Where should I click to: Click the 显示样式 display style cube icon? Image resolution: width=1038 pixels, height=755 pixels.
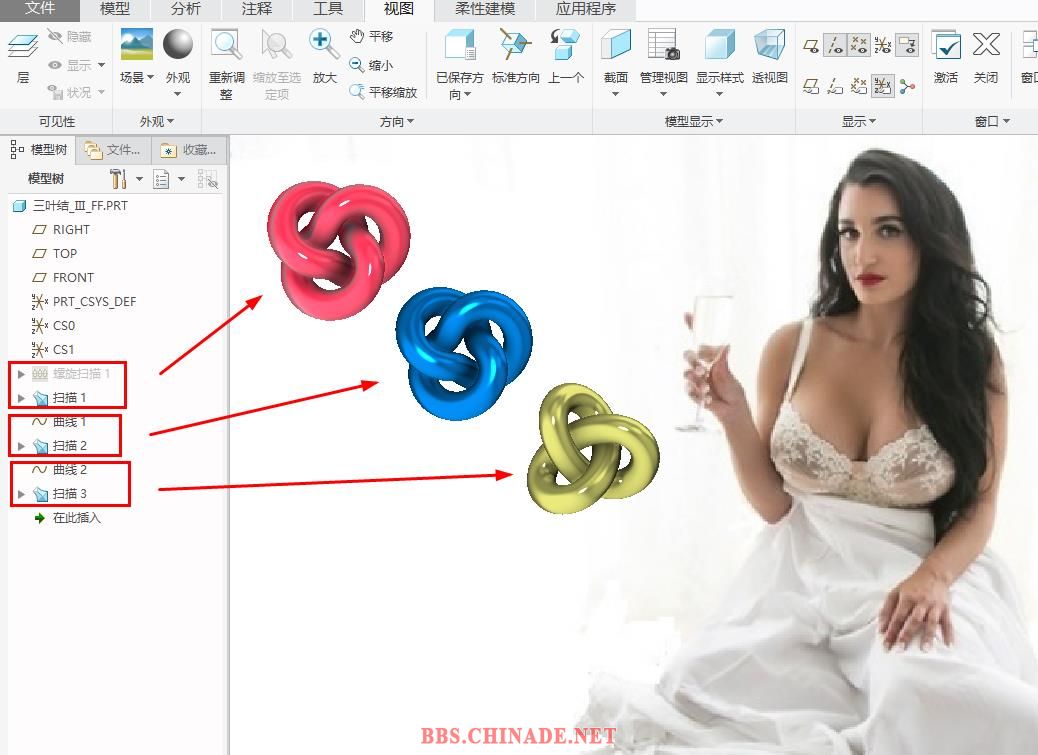pos(720,46)
